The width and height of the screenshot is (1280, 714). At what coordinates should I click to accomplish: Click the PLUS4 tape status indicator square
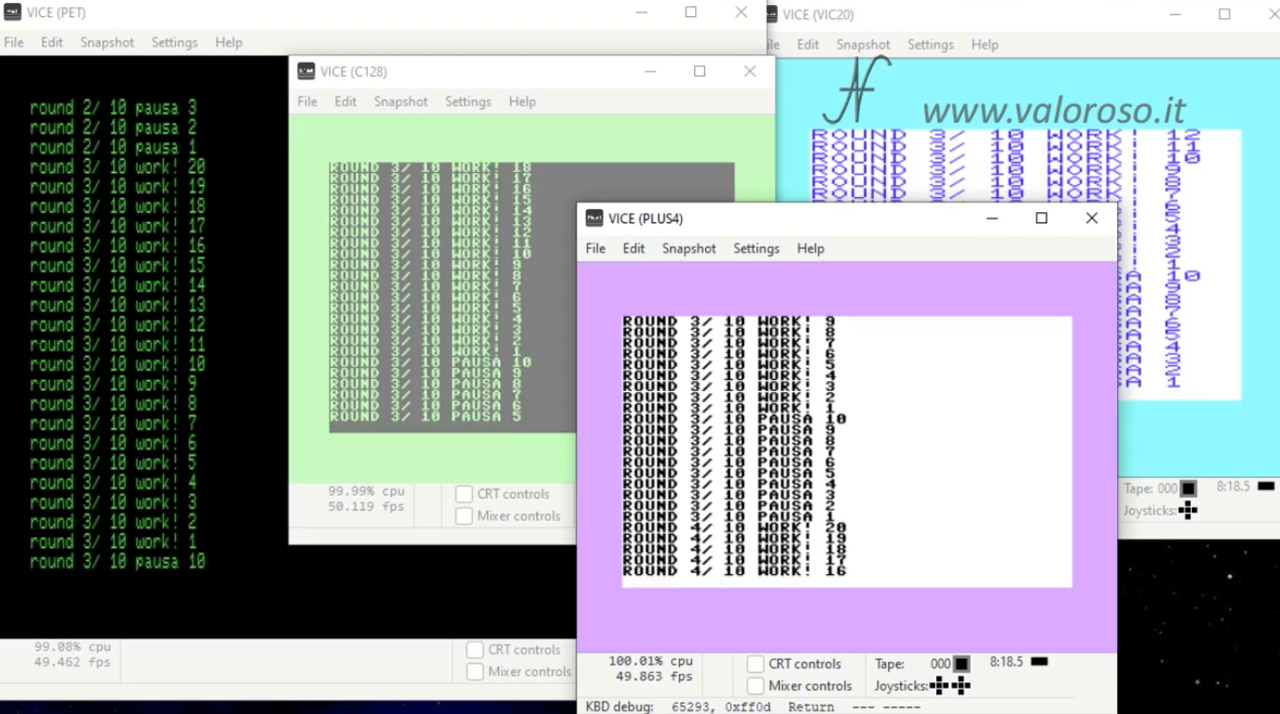(961, 663)
